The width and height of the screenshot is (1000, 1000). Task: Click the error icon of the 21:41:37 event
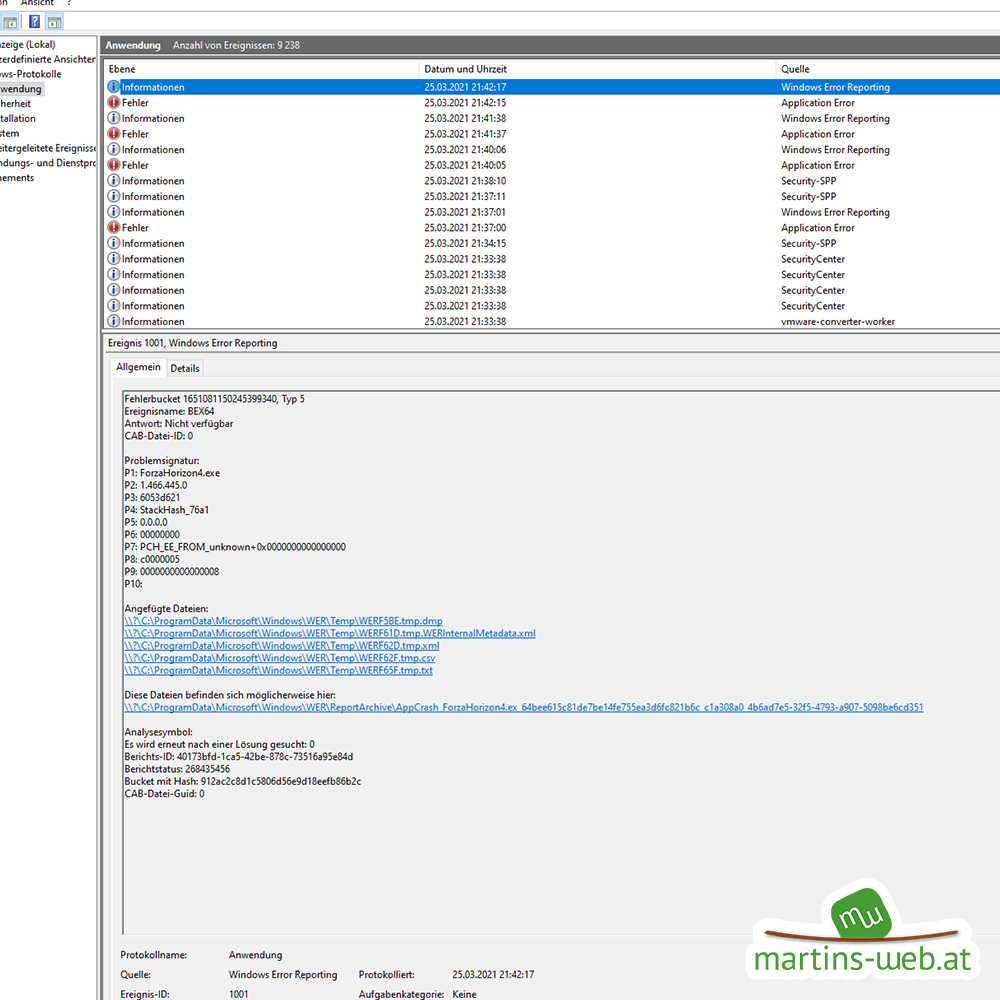pyautogui.click(x=114, y=133)
